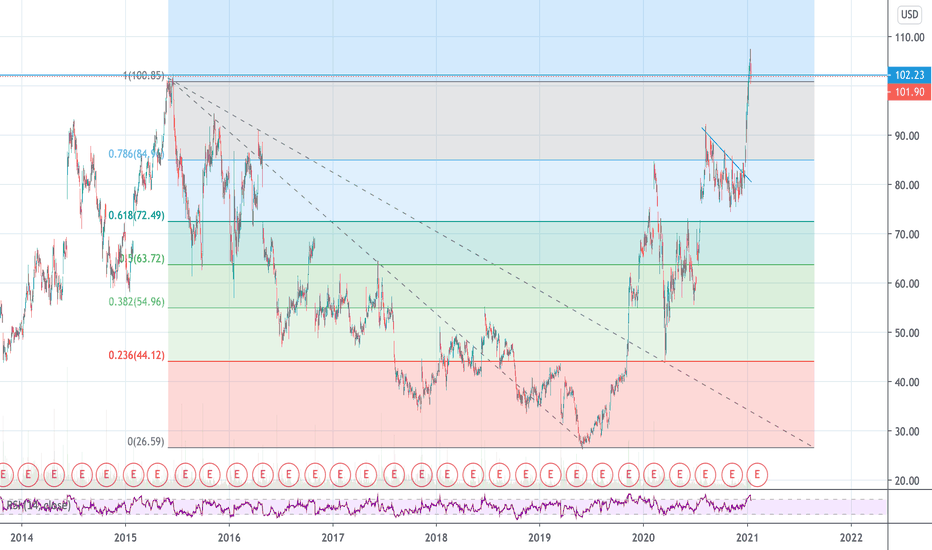Click the 2019 label on time axis
Screen dimensions: 932x550
click(x=540, y=538)
